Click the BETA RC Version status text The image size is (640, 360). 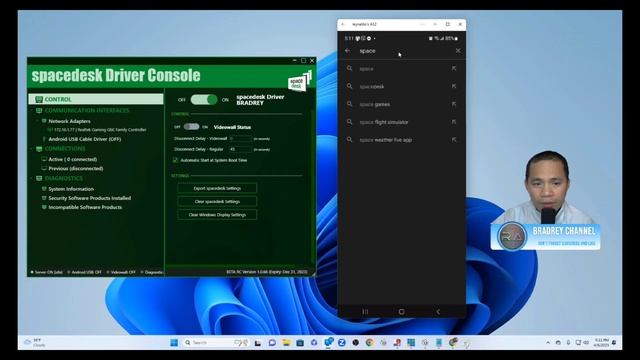tap(267, 272)
